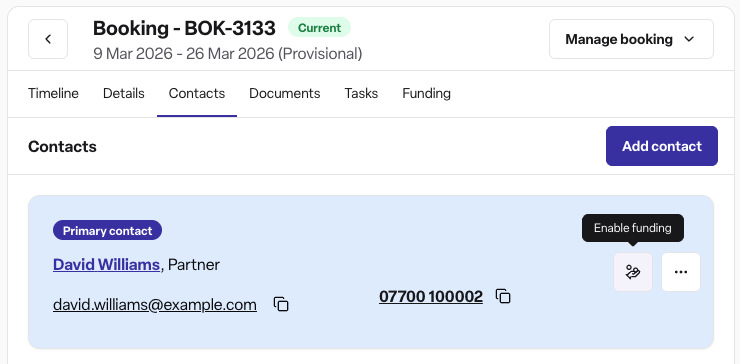Click the date range 9 Mar 2026 - 26 Mar 2026
Viewport: 740px width, 364px height.
tap(184, 54)
